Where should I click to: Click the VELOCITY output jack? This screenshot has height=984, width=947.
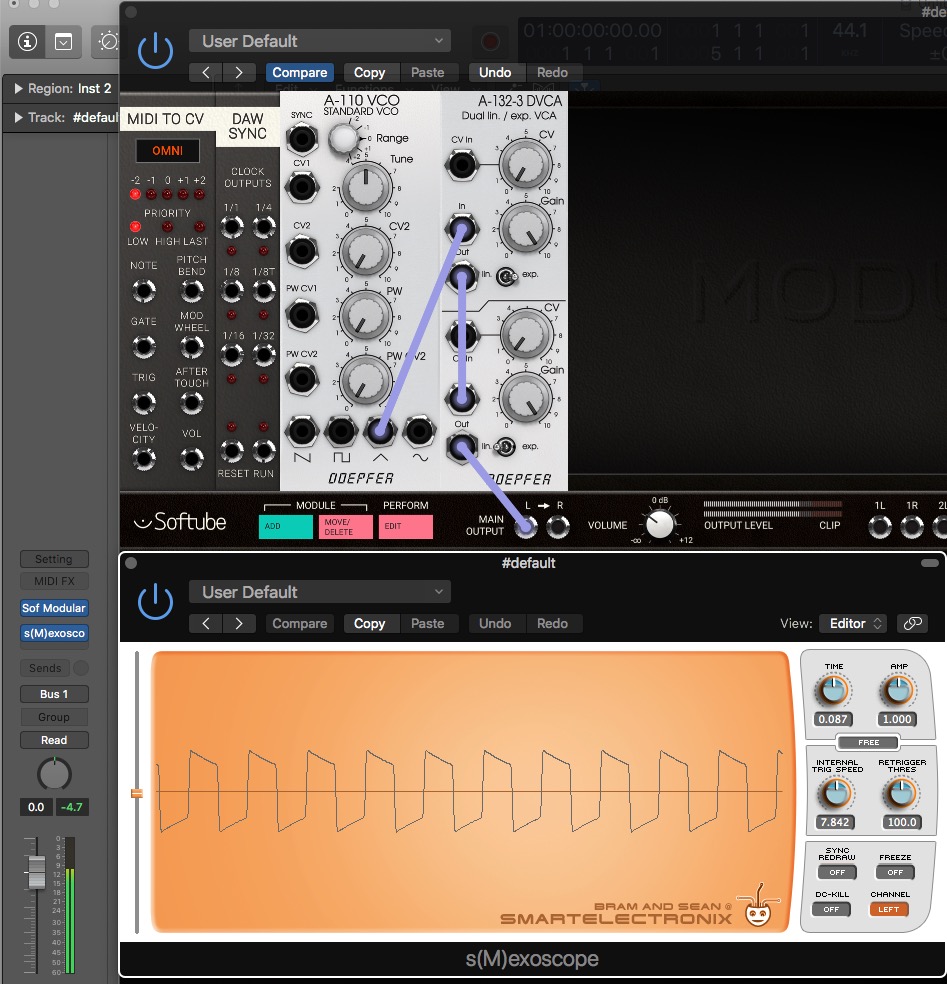(144, 459)
